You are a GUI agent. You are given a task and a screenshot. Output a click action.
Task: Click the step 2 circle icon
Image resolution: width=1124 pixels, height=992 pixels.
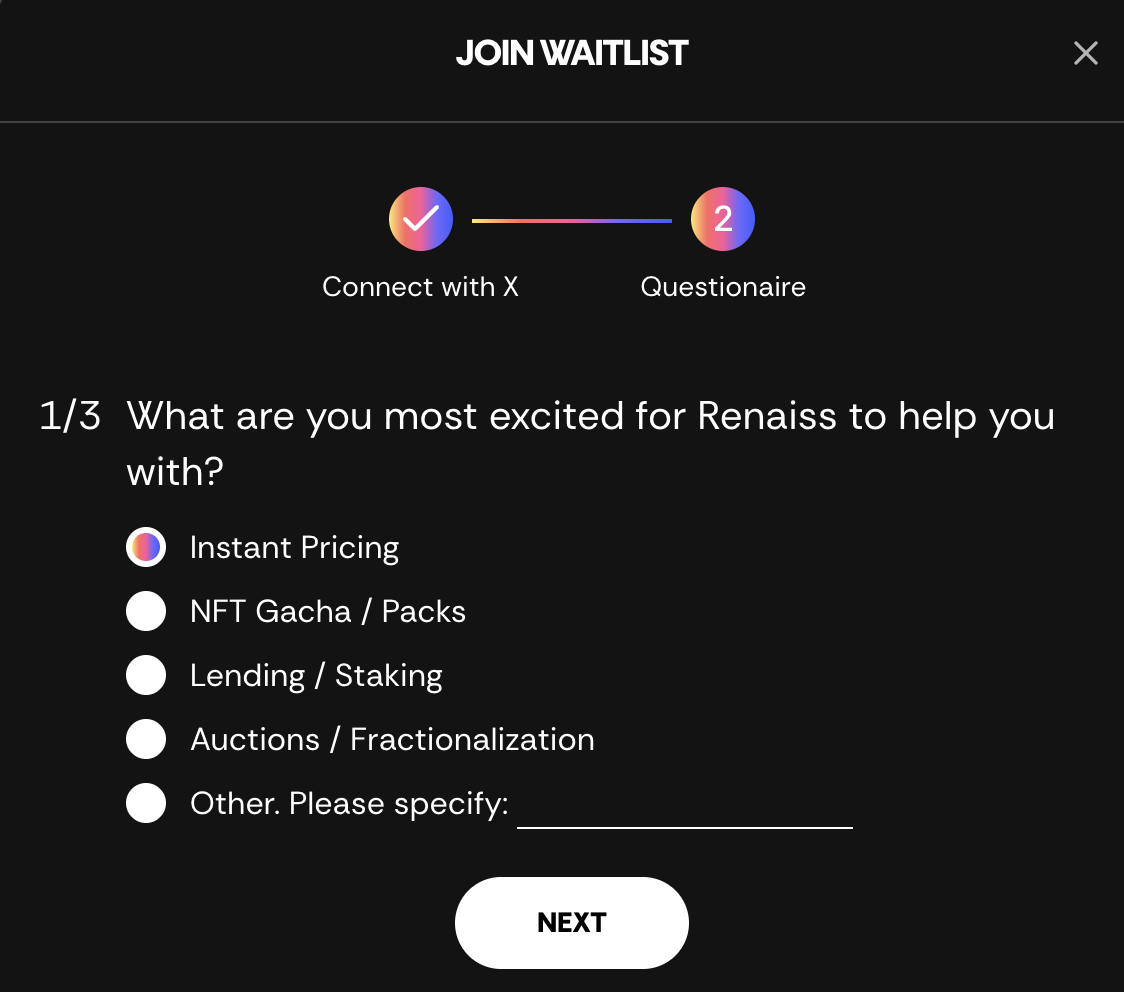pos(722,219)
